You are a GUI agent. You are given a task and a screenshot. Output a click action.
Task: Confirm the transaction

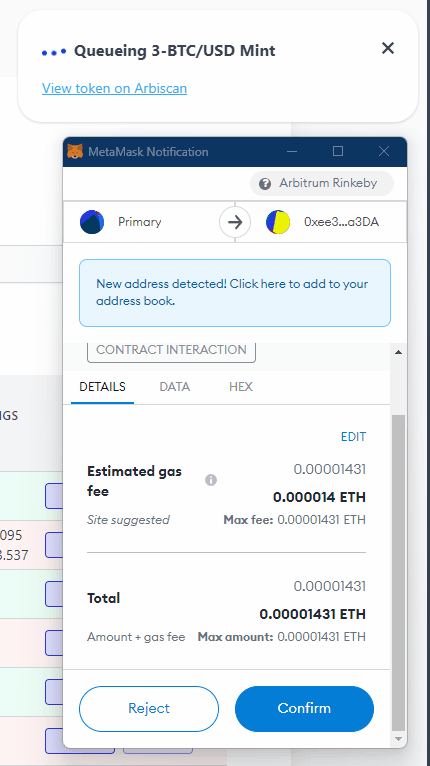click(x=304, y=708)
